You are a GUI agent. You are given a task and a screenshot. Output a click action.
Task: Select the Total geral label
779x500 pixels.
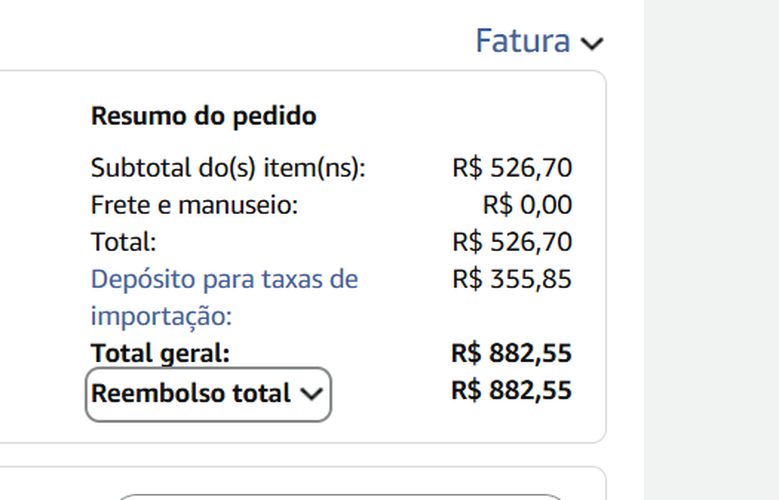pyautogui.click(x=160, y=353)
